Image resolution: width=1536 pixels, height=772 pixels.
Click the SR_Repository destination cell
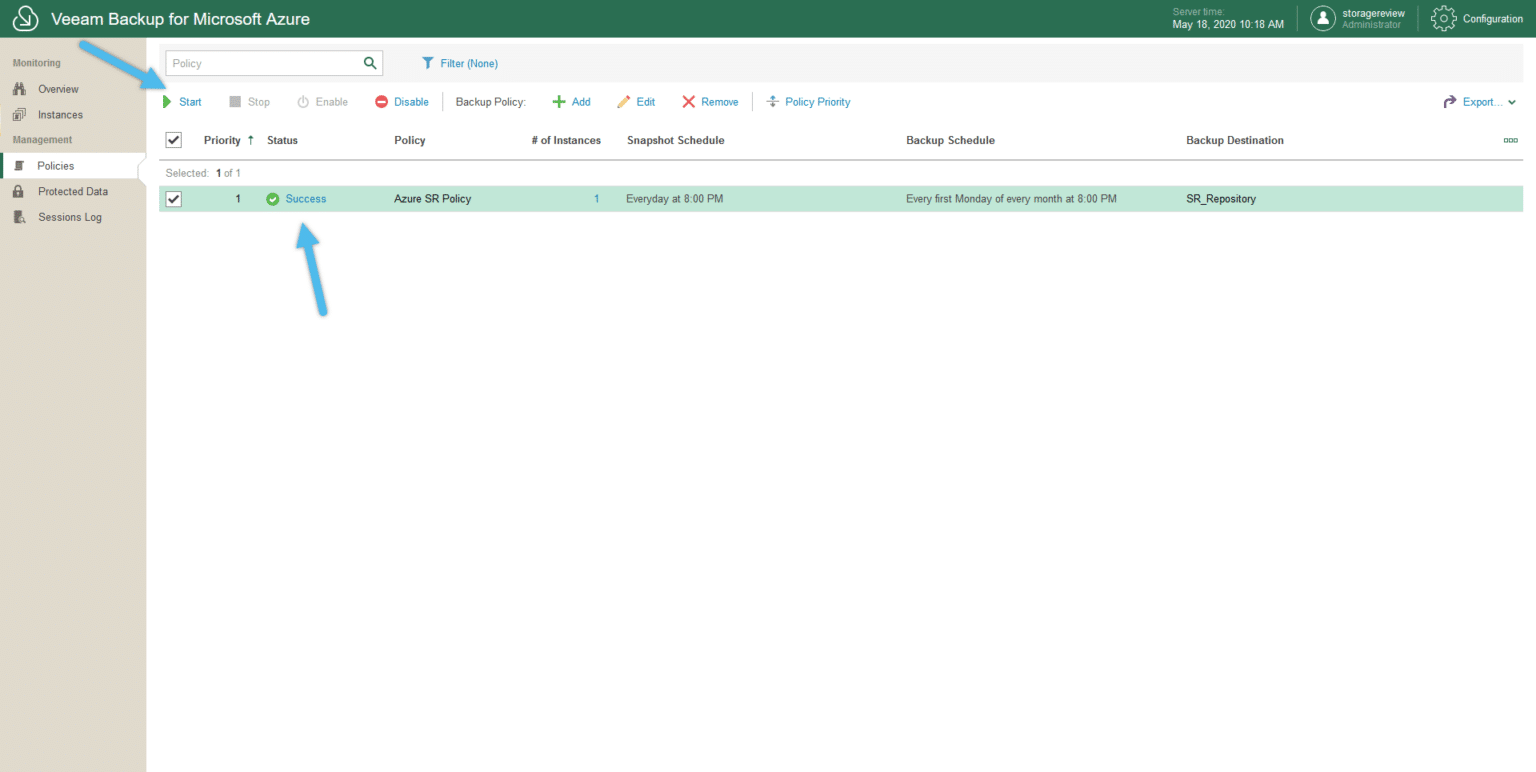pos(1221,199)
